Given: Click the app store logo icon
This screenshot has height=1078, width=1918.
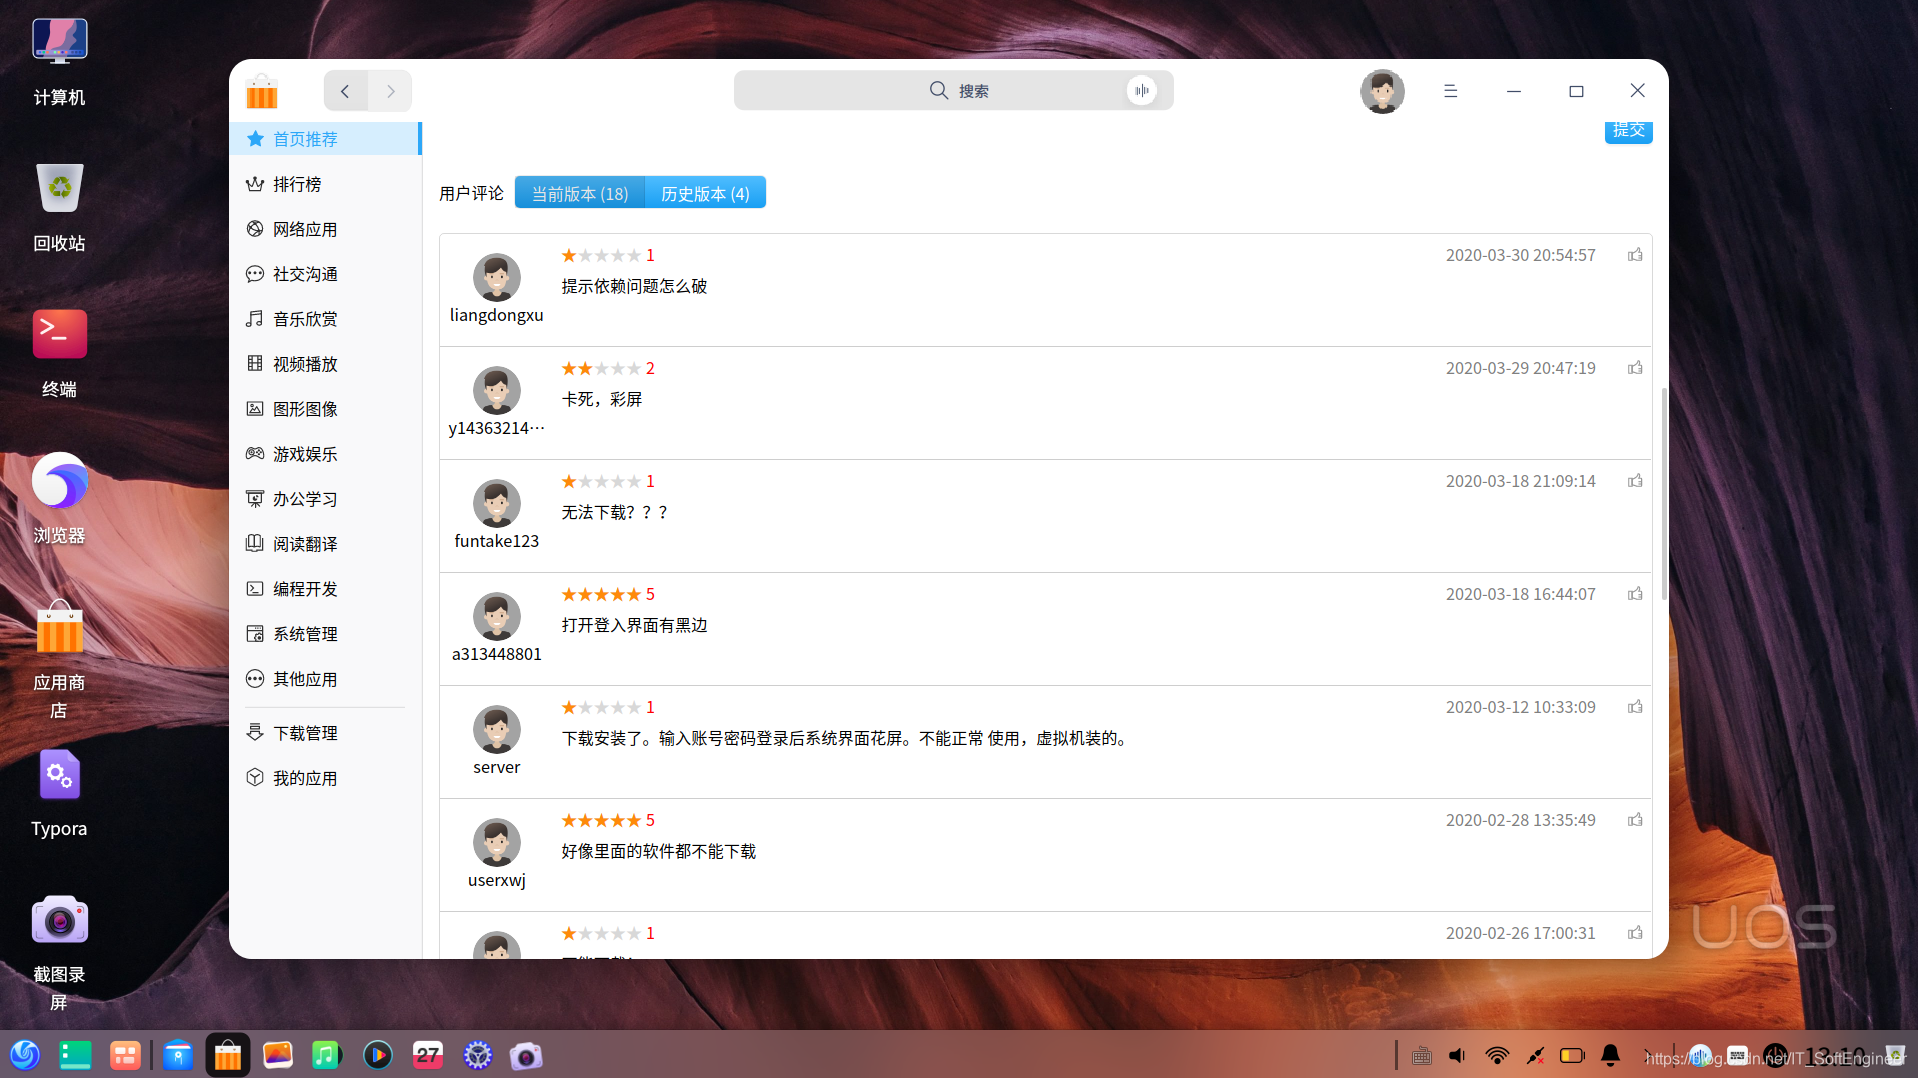Looking at the screenshot, I should [x=262, y=91].
